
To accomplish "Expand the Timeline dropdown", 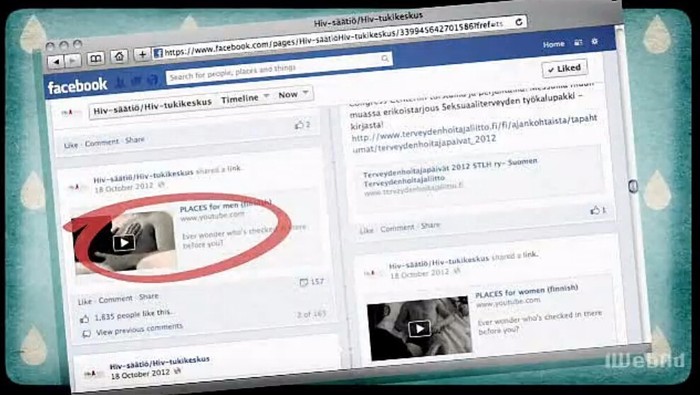I will 245,98.
